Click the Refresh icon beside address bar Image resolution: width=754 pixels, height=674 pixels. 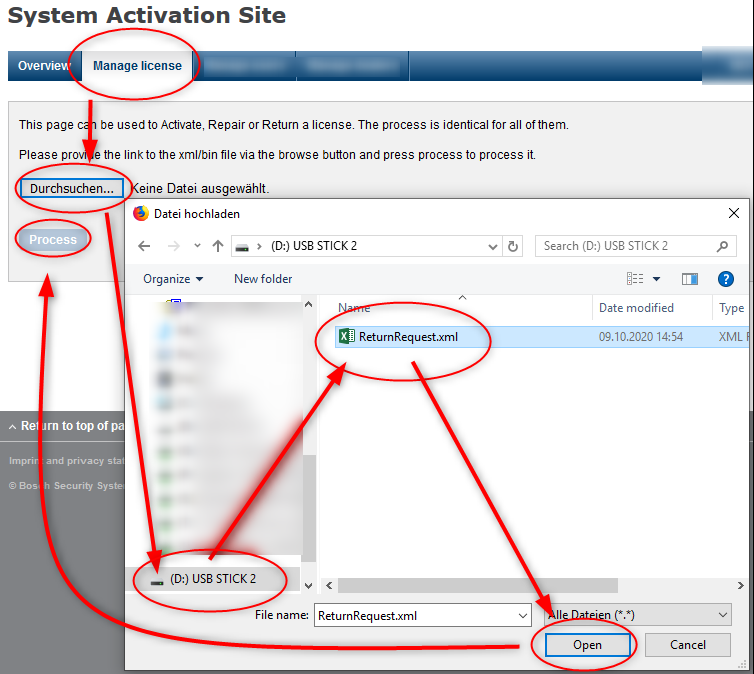(513, 246)
